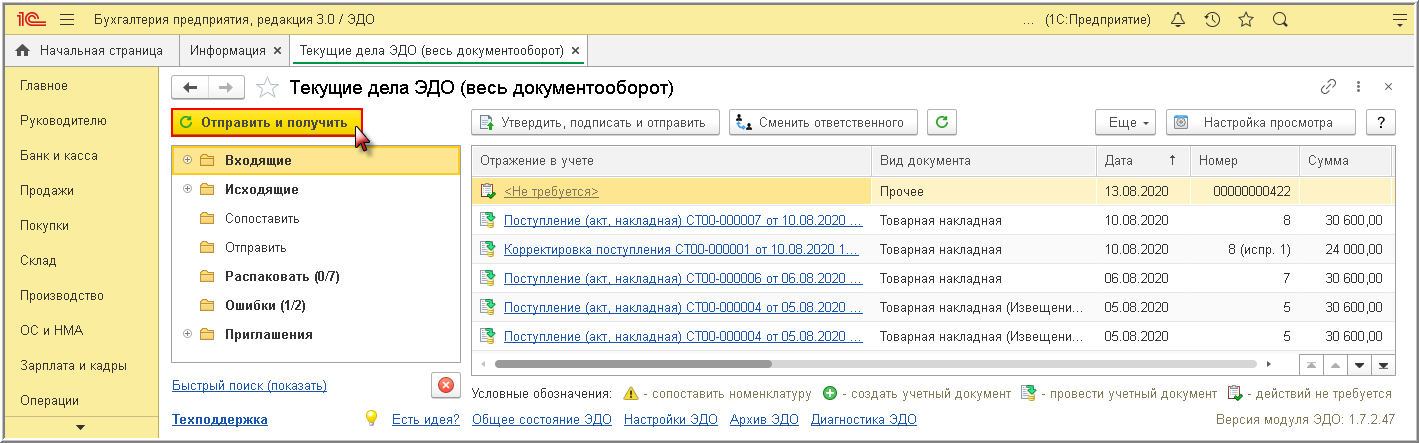The width and height of the screenshot is (1419, 443).
Task: Click the green refresh icon button
Action: [942, 123]
